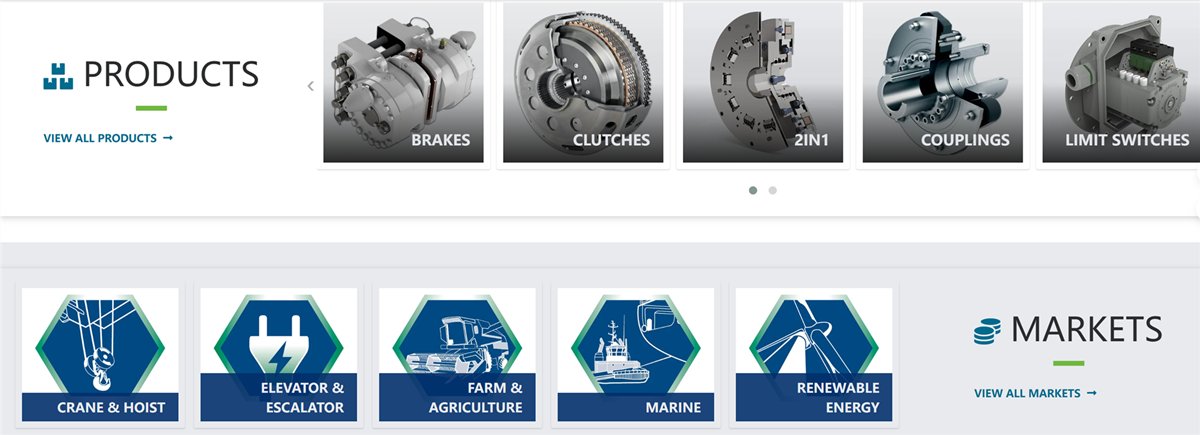Open the Limit Switches product card
Screen dimensions: 1200x435
click(x=1121, y=82)
